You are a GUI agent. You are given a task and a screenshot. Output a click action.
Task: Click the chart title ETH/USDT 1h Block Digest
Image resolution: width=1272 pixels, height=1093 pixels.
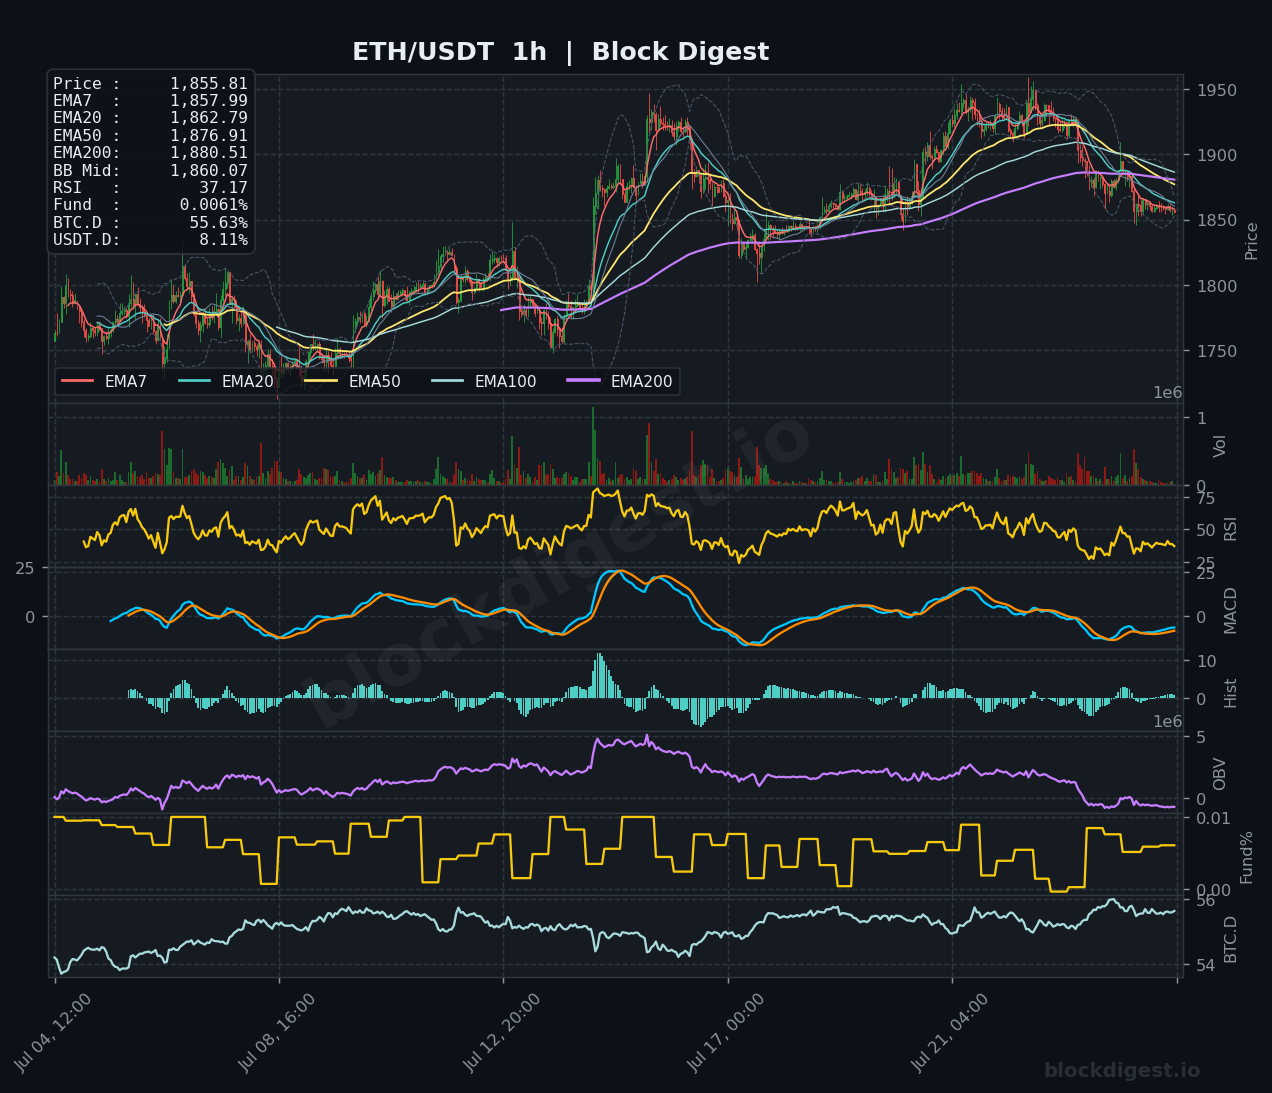pyautogui.click(x=560, y=52)
